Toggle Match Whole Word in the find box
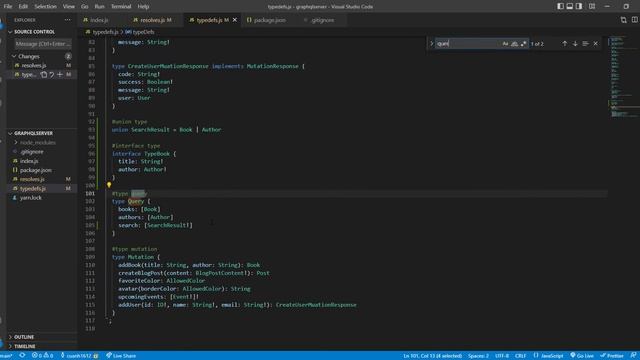 click(514, 44)
